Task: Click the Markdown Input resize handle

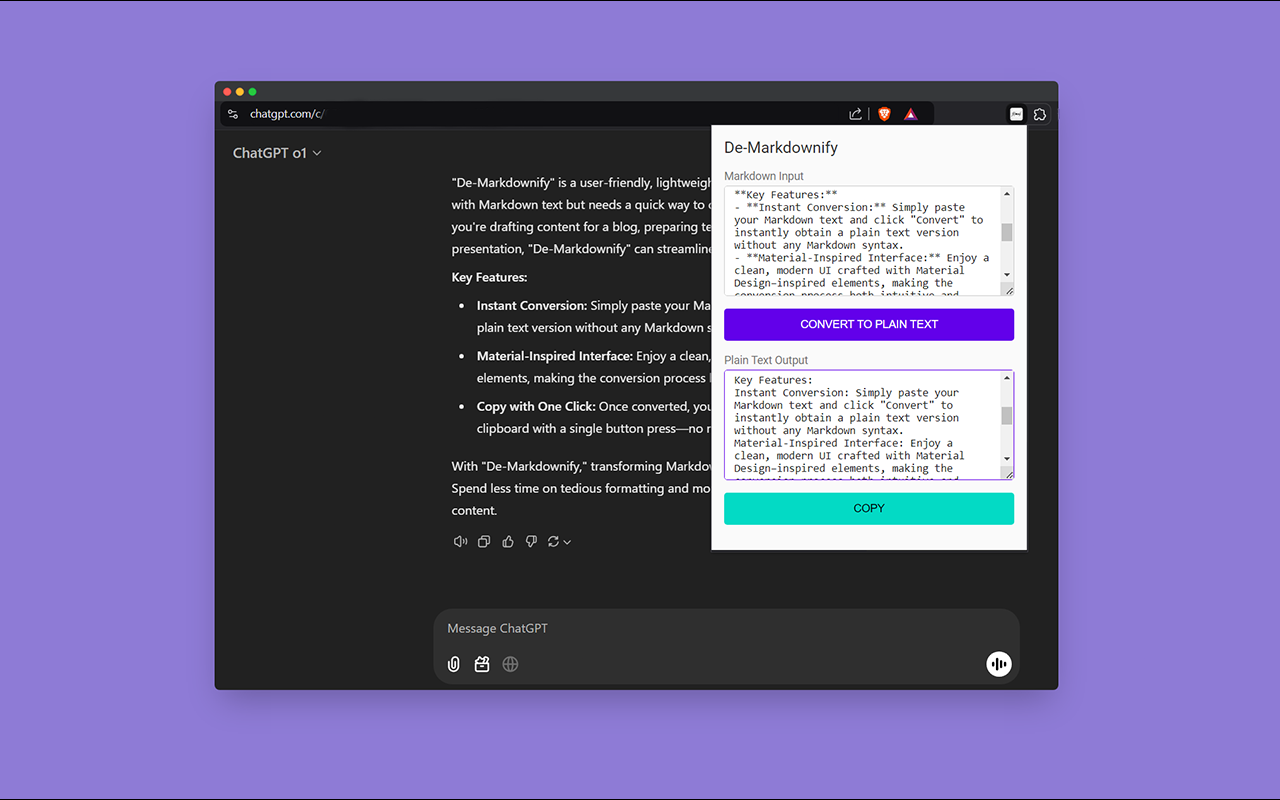Action: (1008, 290)
